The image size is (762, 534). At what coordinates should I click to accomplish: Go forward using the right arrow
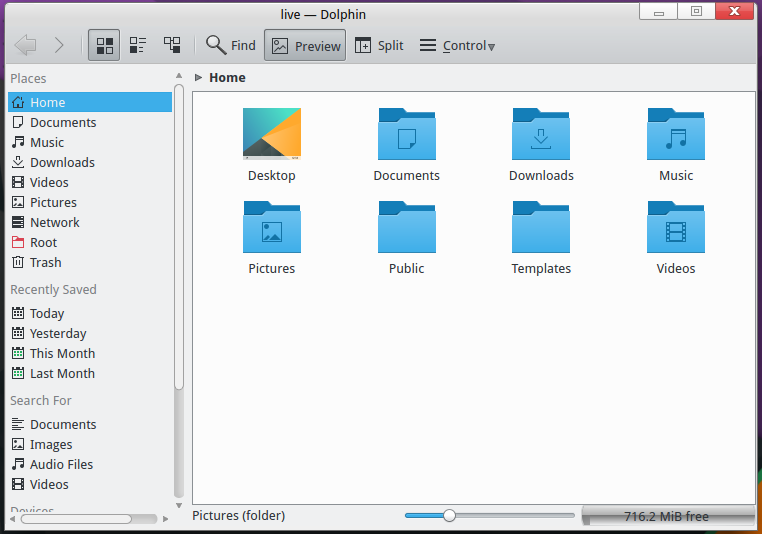[59, 45]
